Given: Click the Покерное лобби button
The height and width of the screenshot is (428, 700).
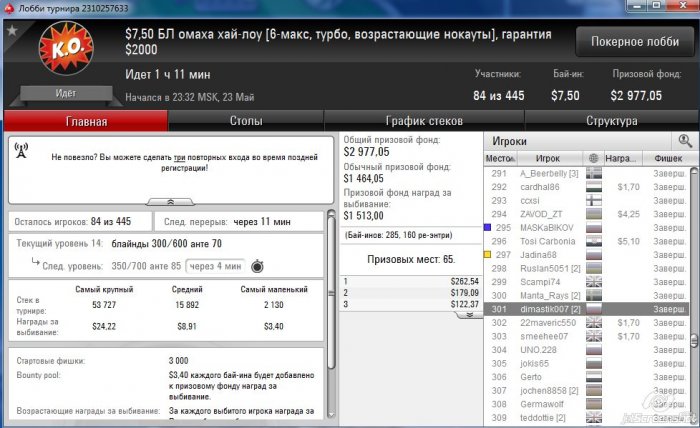Looking at the screenshot, I should tap(635, 42).
